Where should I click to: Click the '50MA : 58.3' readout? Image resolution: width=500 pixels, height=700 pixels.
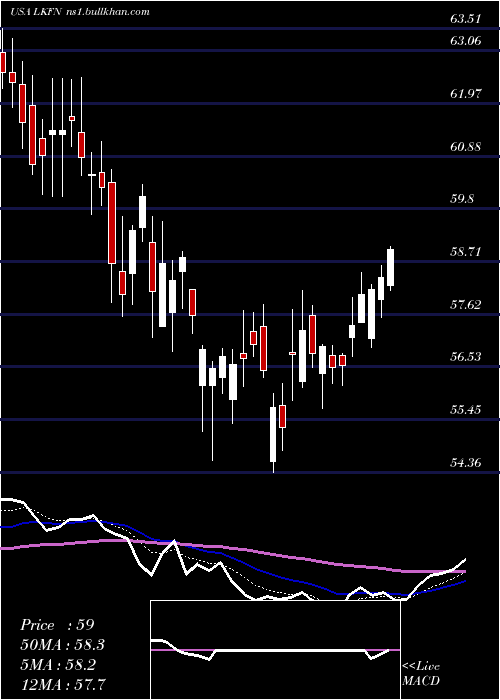point(65,645)
